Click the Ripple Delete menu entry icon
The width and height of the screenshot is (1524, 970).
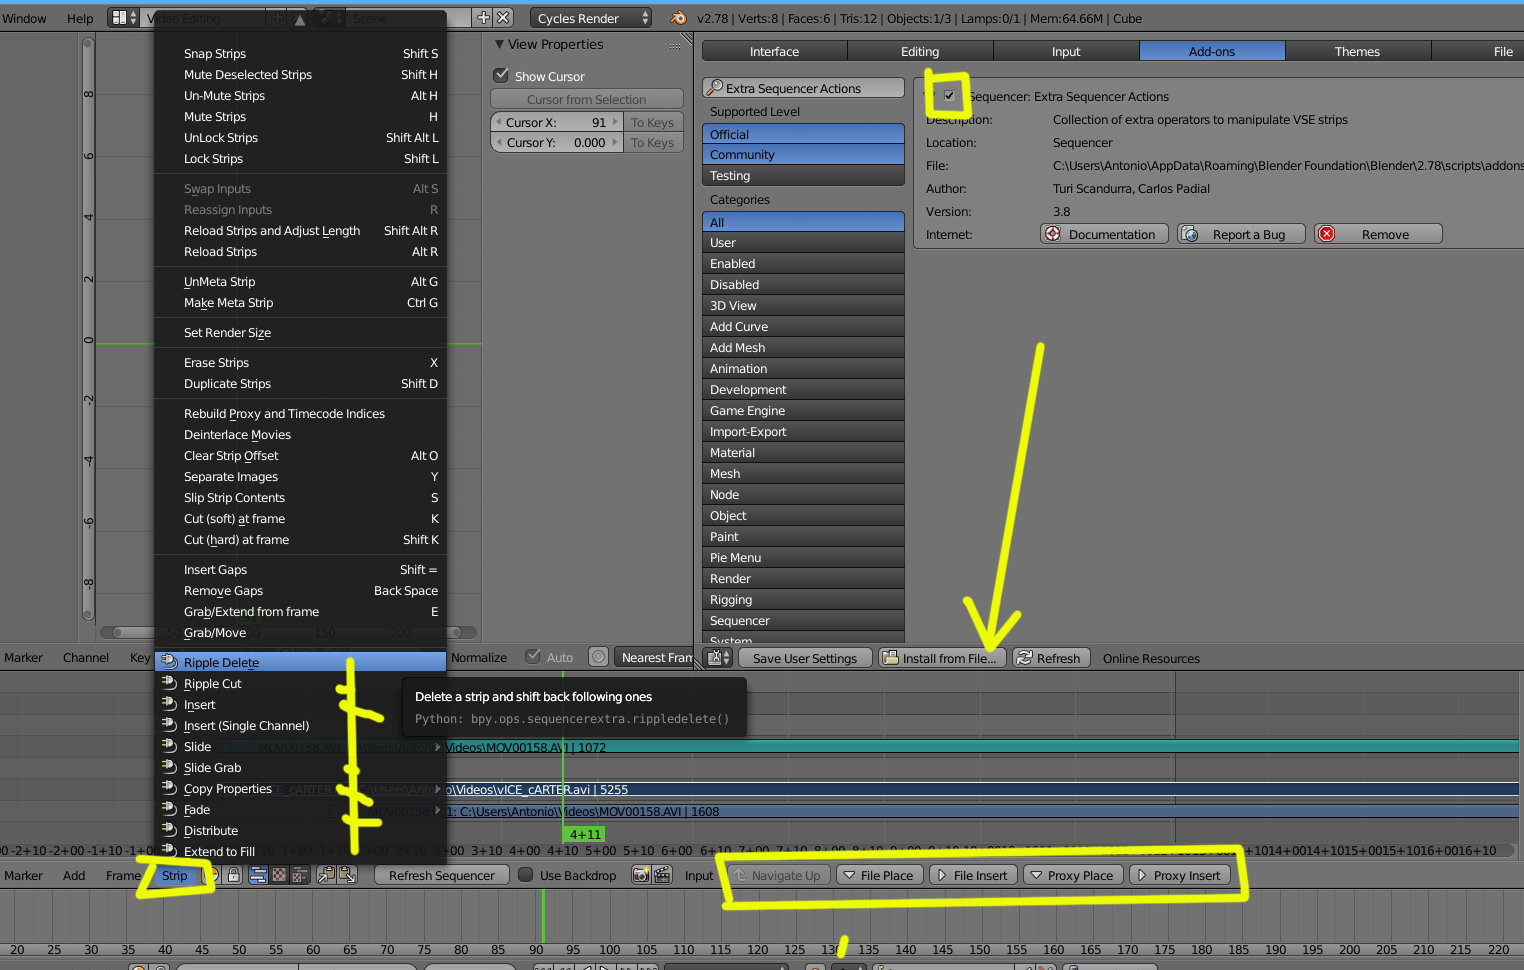coord(169,662)
